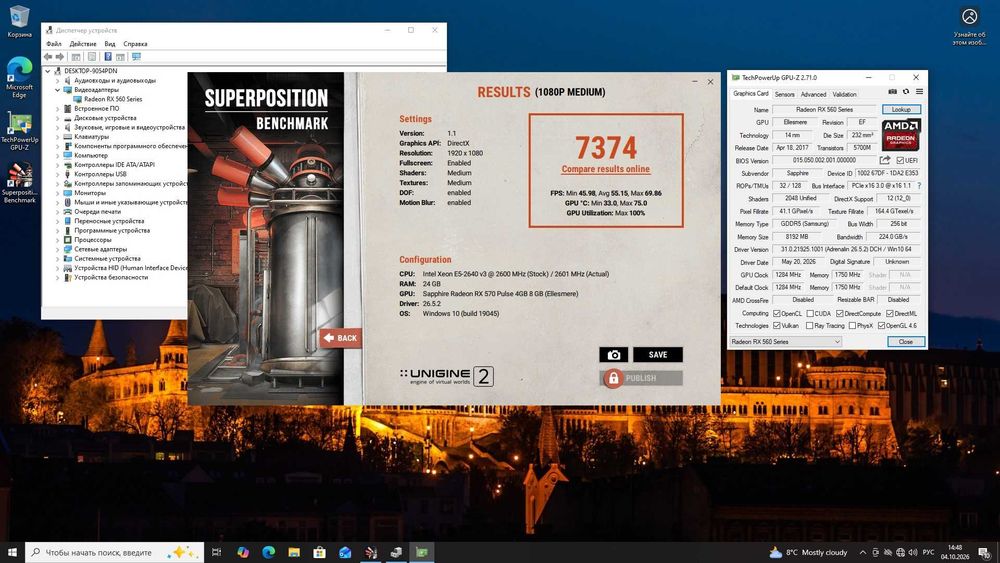Image resolution: width=1000 pixels, height=563 pixels.
Task: Open Вид menu in Device Manager
Action: [x=110, y=44]
